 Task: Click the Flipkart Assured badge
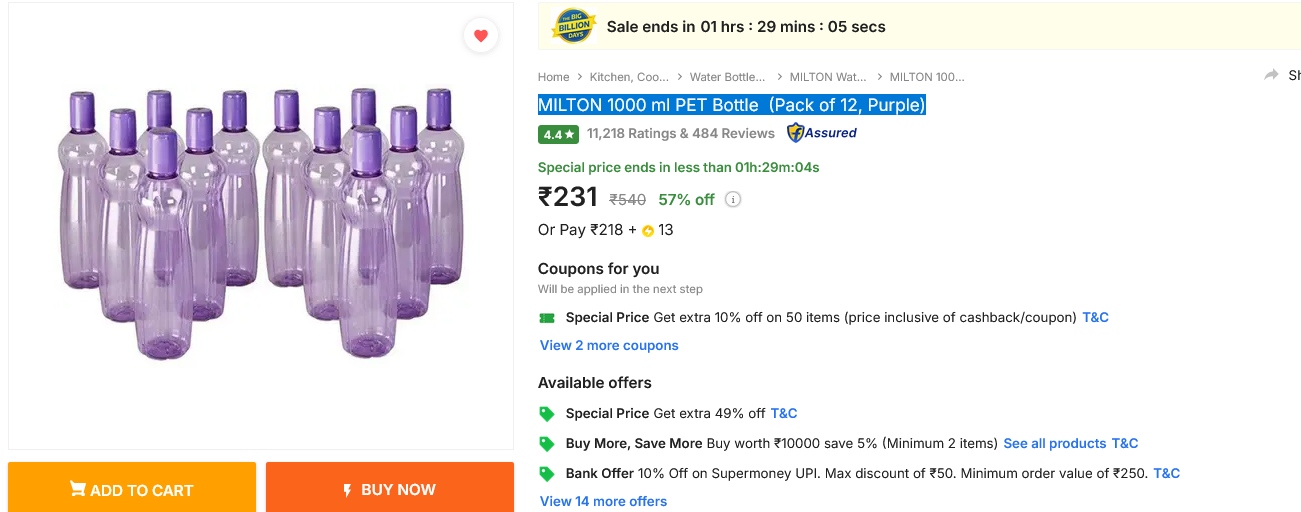click(822, 133)
